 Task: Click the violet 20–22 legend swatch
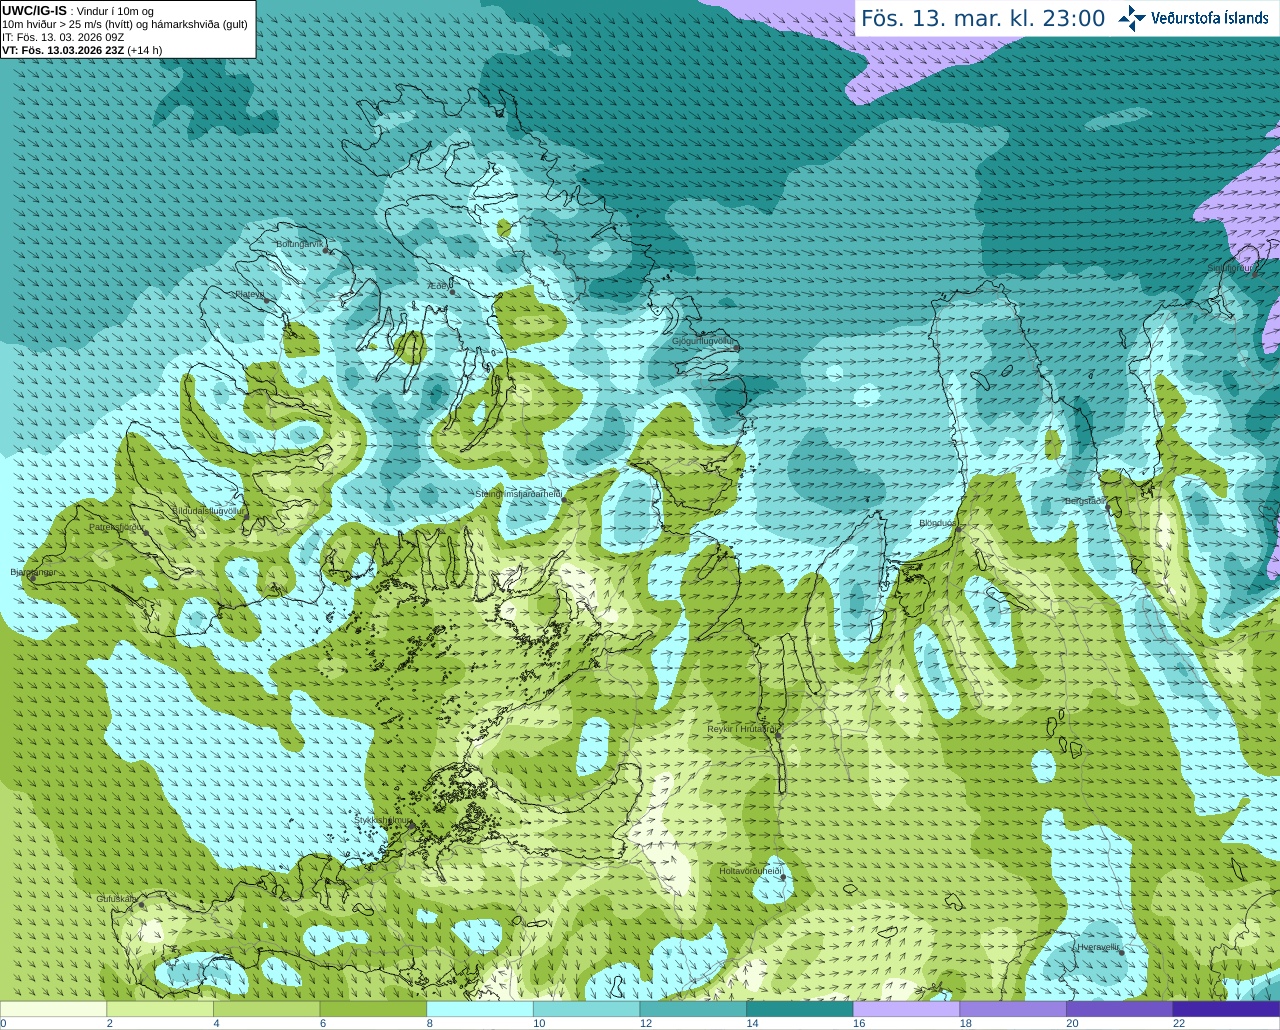[1119, 1009]
